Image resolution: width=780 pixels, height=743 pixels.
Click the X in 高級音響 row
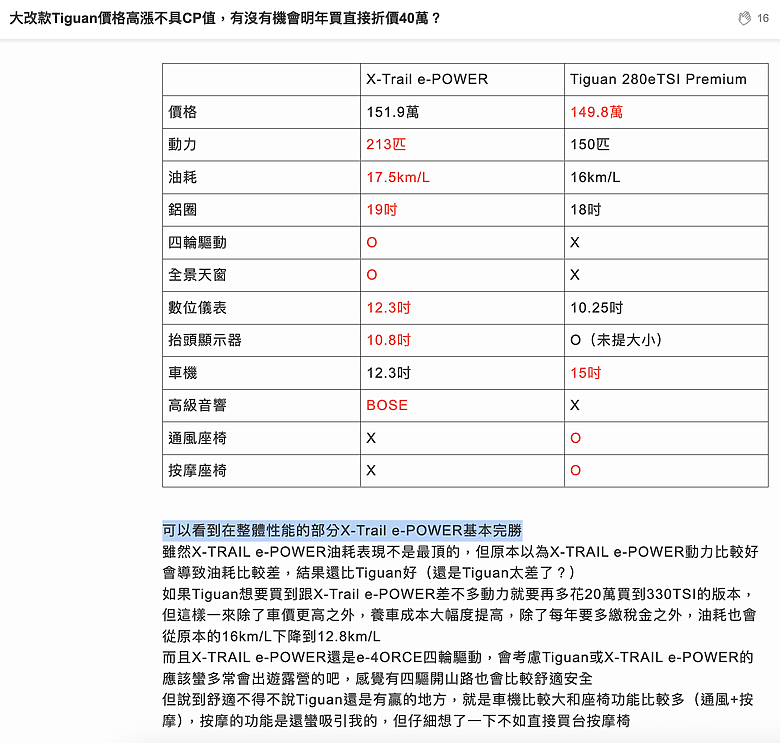click(x=575, y=405)
